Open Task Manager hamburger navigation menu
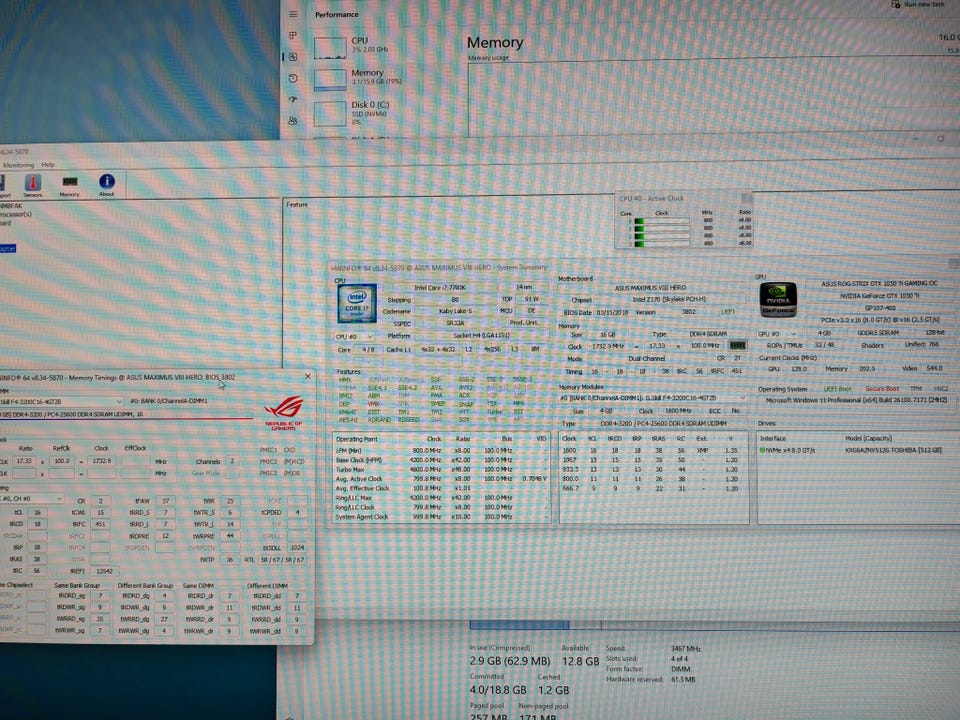Viewport: 960px width, 720px height. point(293,13)
